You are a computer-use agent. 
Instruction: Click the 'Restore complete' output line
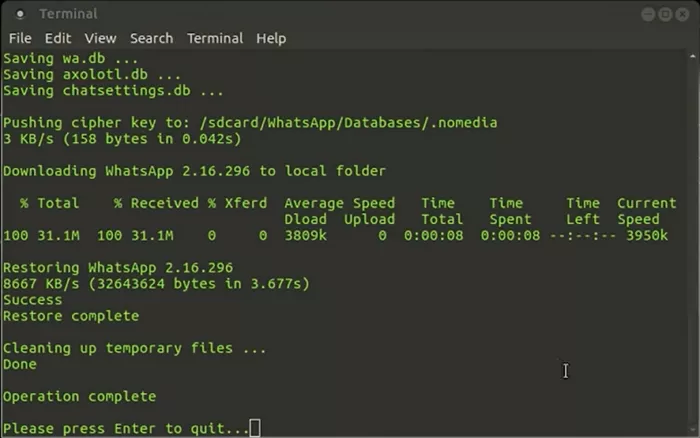tap(71, 316)
